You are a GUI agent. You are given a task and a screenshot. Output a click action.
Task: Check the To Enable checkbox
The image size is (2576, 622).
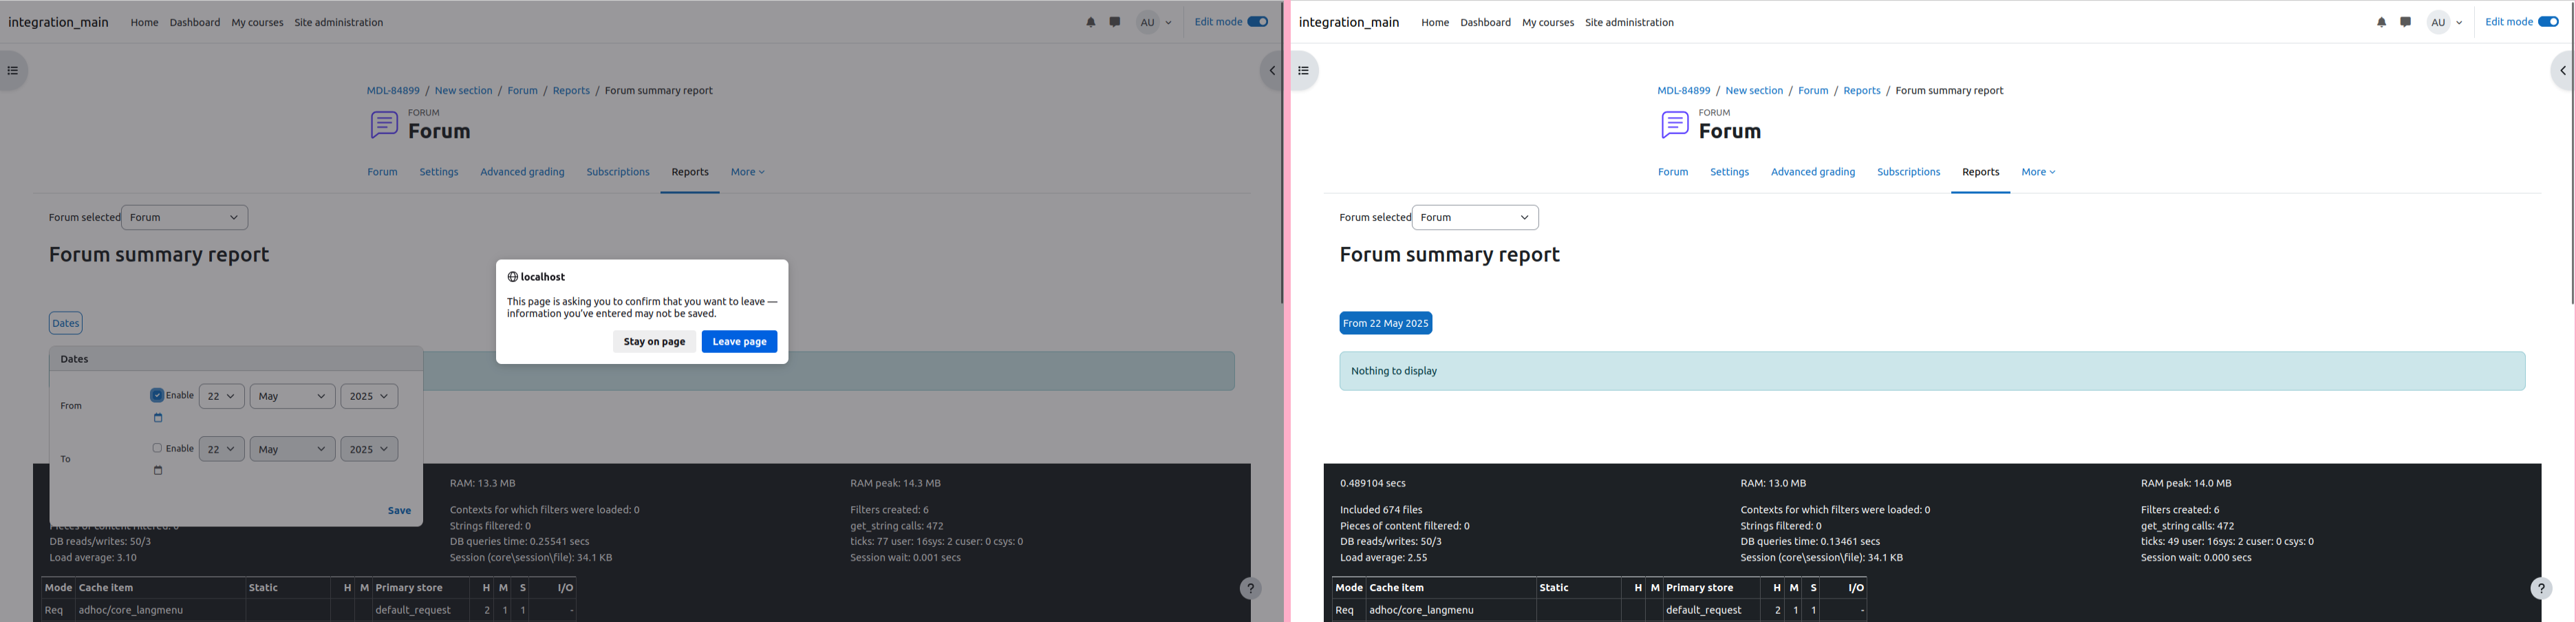157,448
